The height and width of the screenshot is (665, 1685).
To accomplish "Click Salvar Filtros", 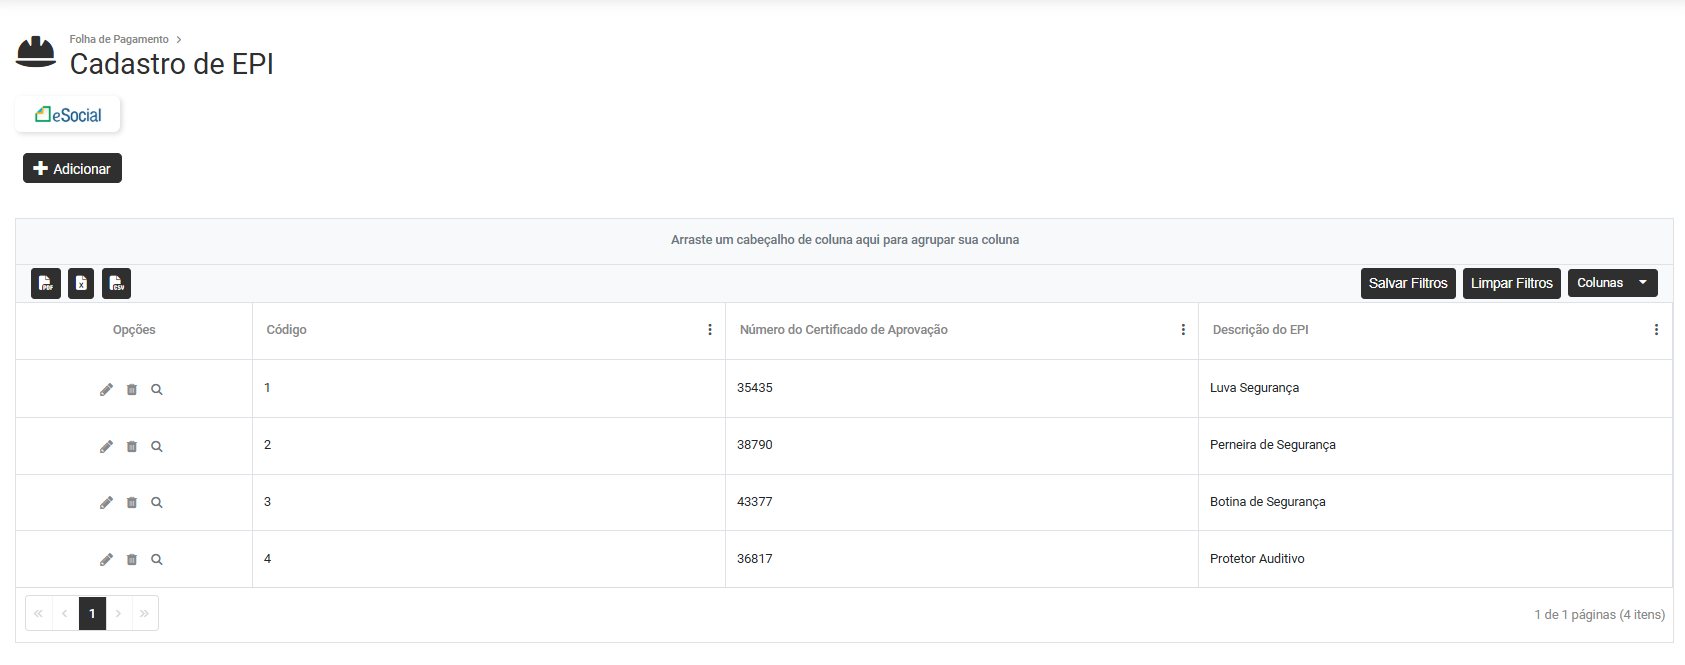I will tap(1408, 284).
